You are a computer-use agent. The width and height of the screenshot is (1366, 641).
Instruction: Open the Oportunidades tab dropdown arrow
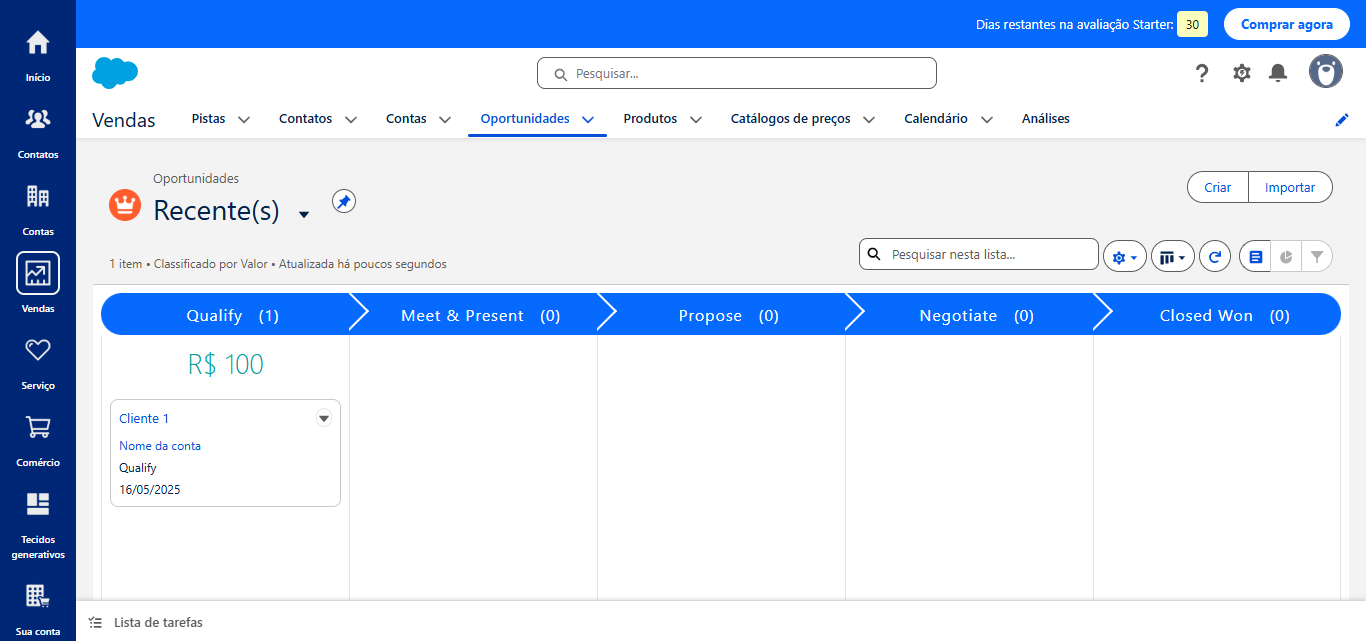click(589, 118)
